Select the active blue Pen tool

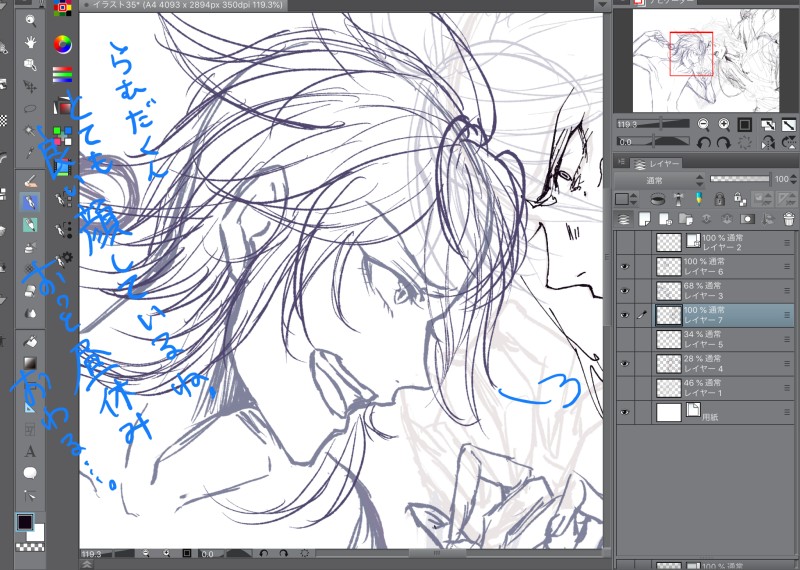pos(31,203)
